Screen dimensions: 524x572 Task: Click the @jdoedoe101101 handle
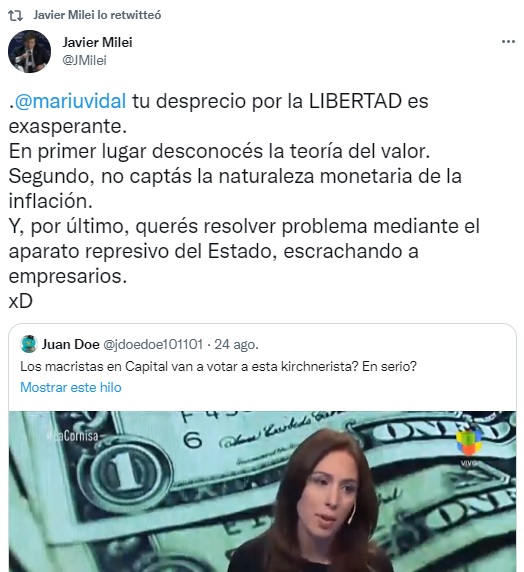click(x=153, y=344)
